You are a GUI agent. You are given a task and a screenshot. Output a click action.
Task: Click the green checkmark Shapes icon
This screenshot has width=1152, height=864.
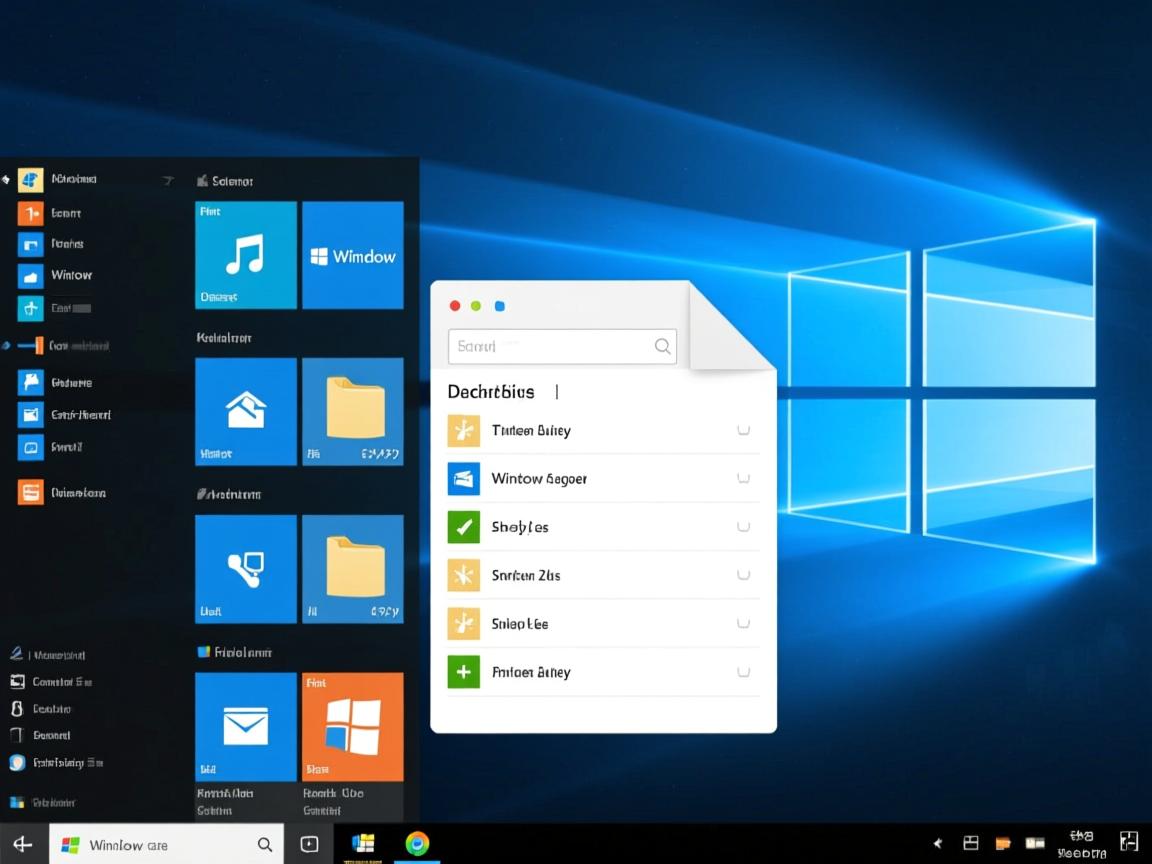(463, 527)
